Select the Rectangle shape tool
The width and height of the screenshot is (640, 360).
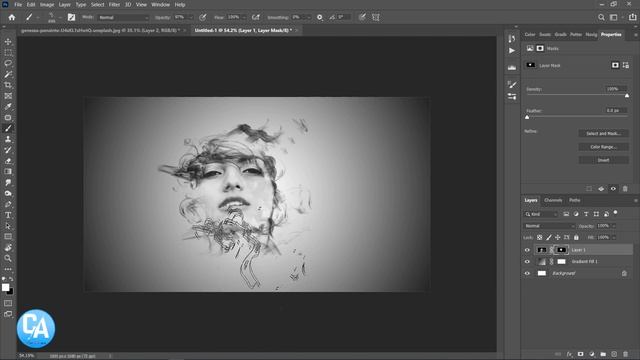coord(8,236)
